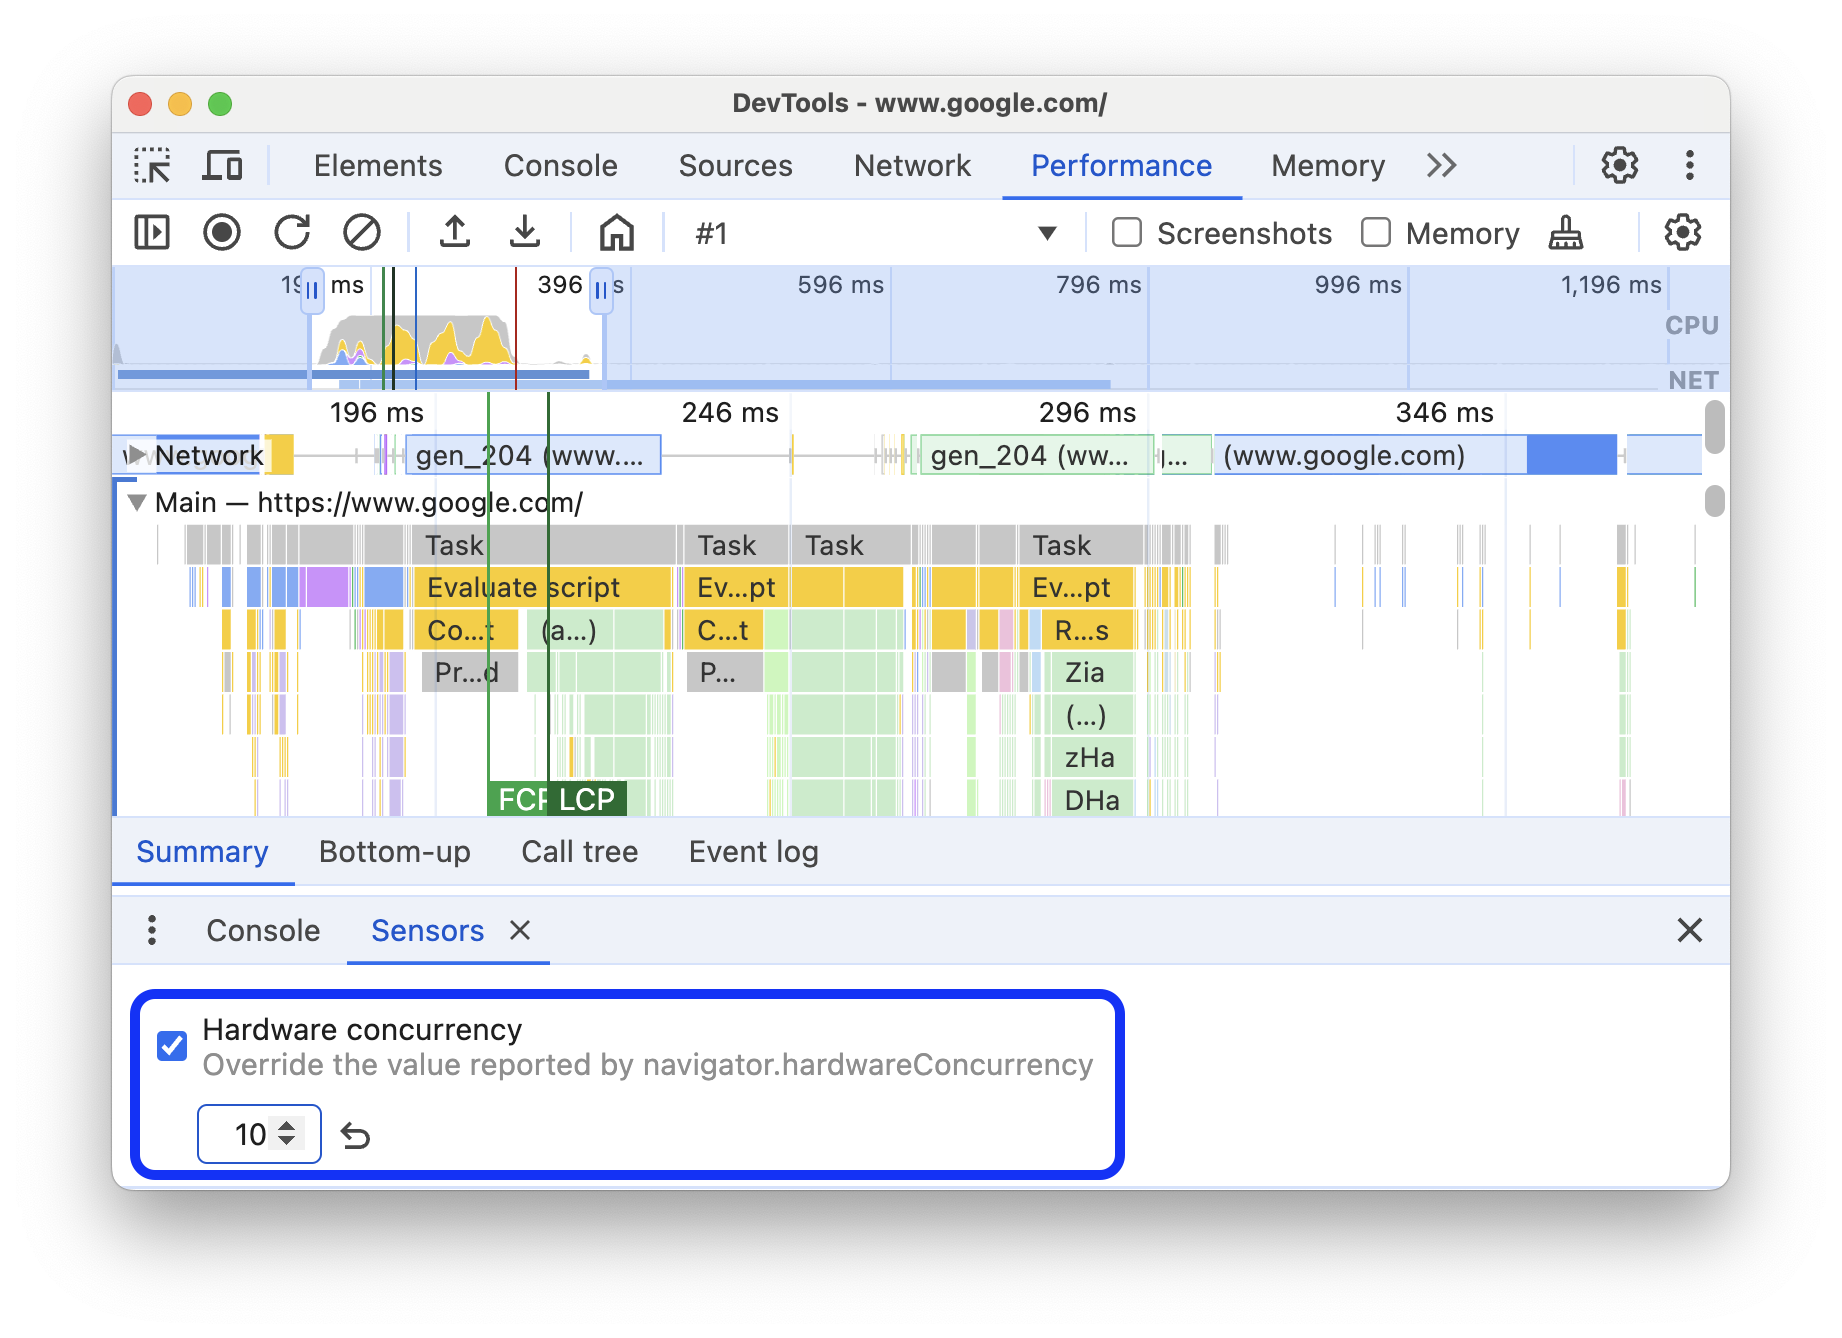Start a new performance recording

coord(222,232)
